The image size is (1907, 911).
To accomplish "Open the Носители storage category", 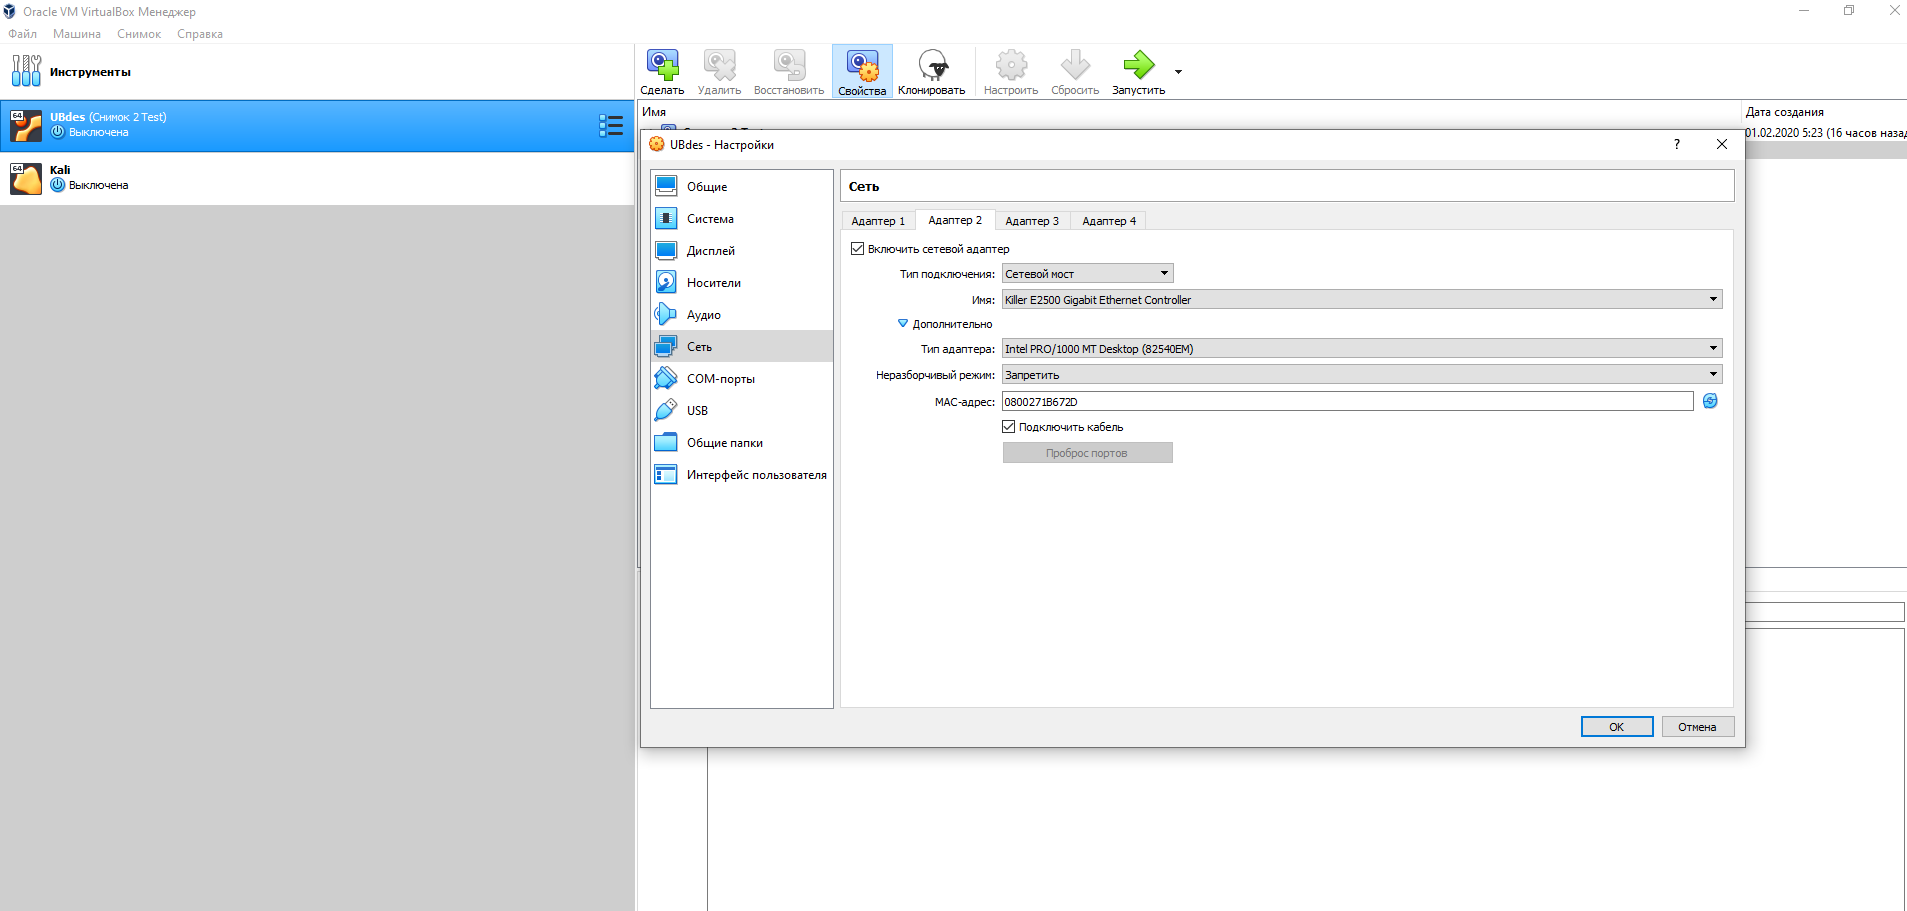I will 742,283.
